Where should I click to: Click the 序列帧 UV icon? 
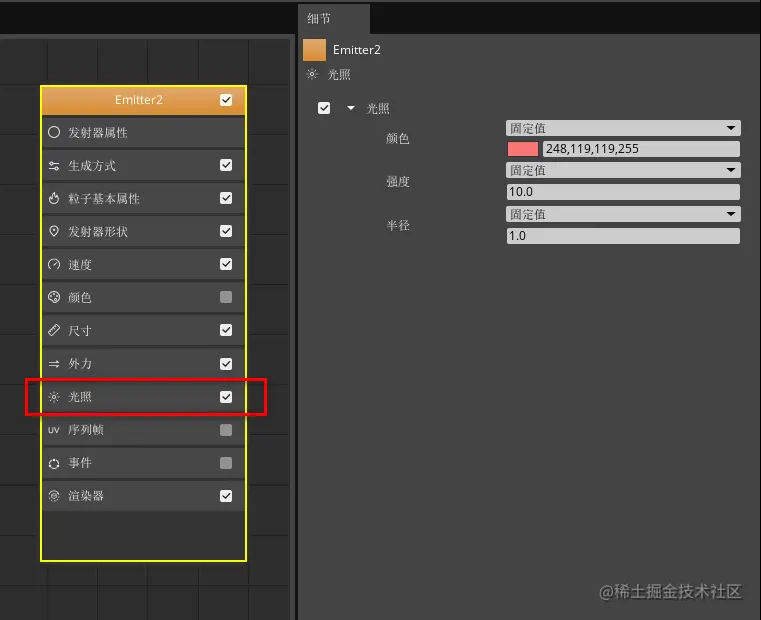(x=54, y=430)
